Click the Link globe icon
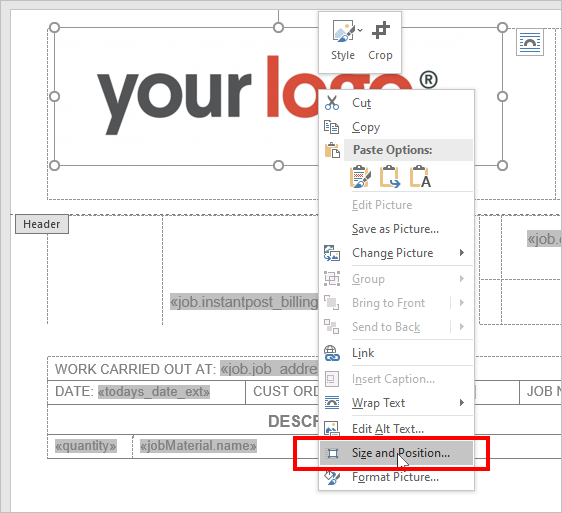562x513 pixels. 332,353
